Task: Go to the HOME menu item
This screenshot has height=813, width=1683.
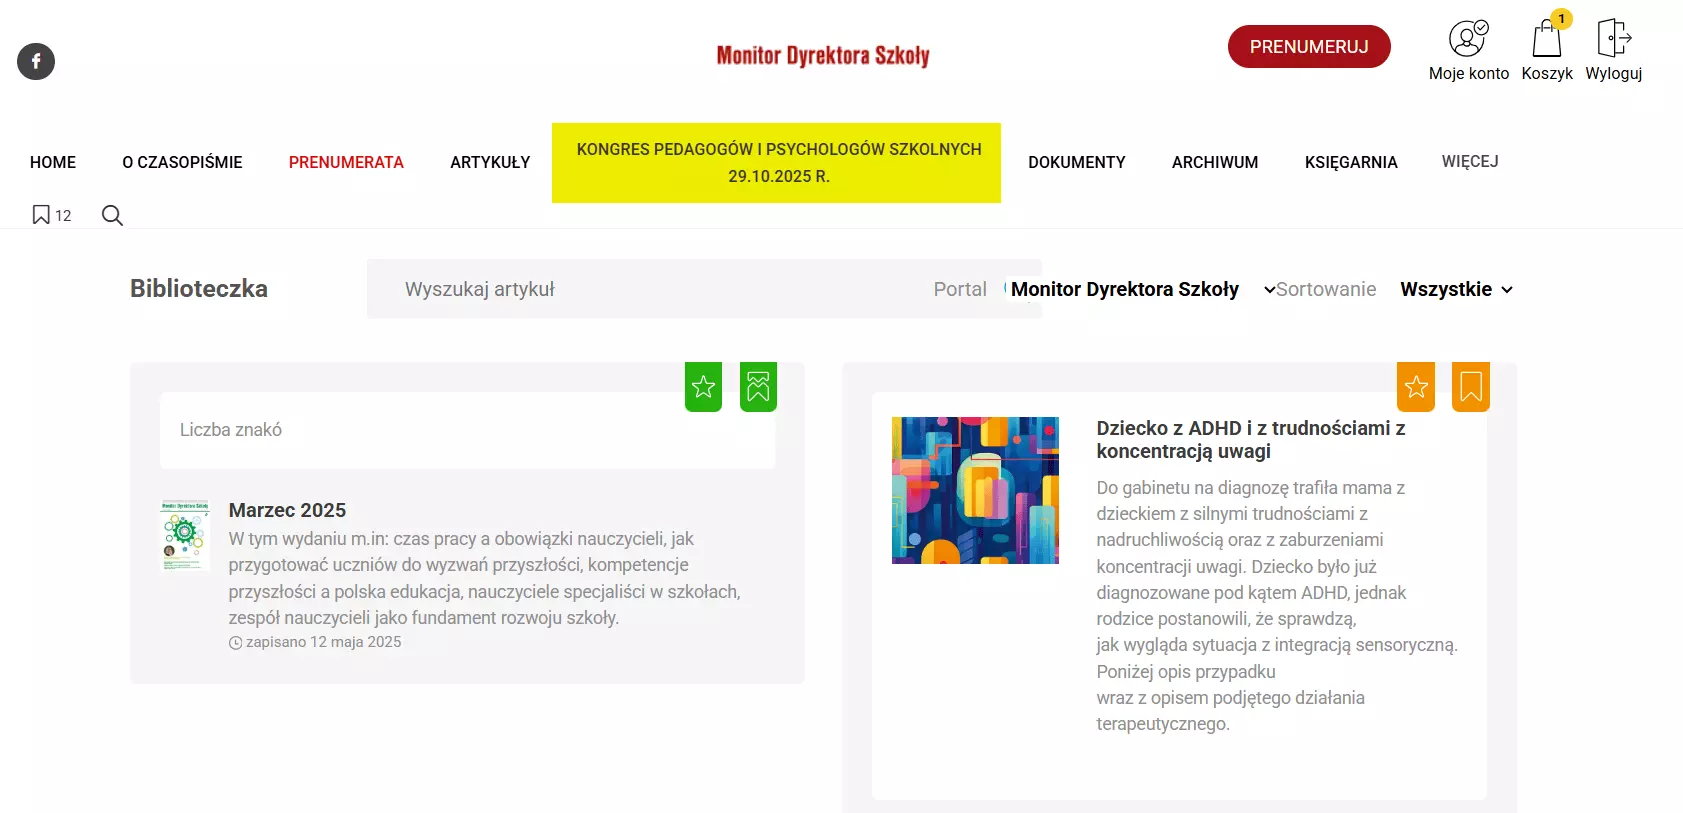Action: [x=53, y=162]
